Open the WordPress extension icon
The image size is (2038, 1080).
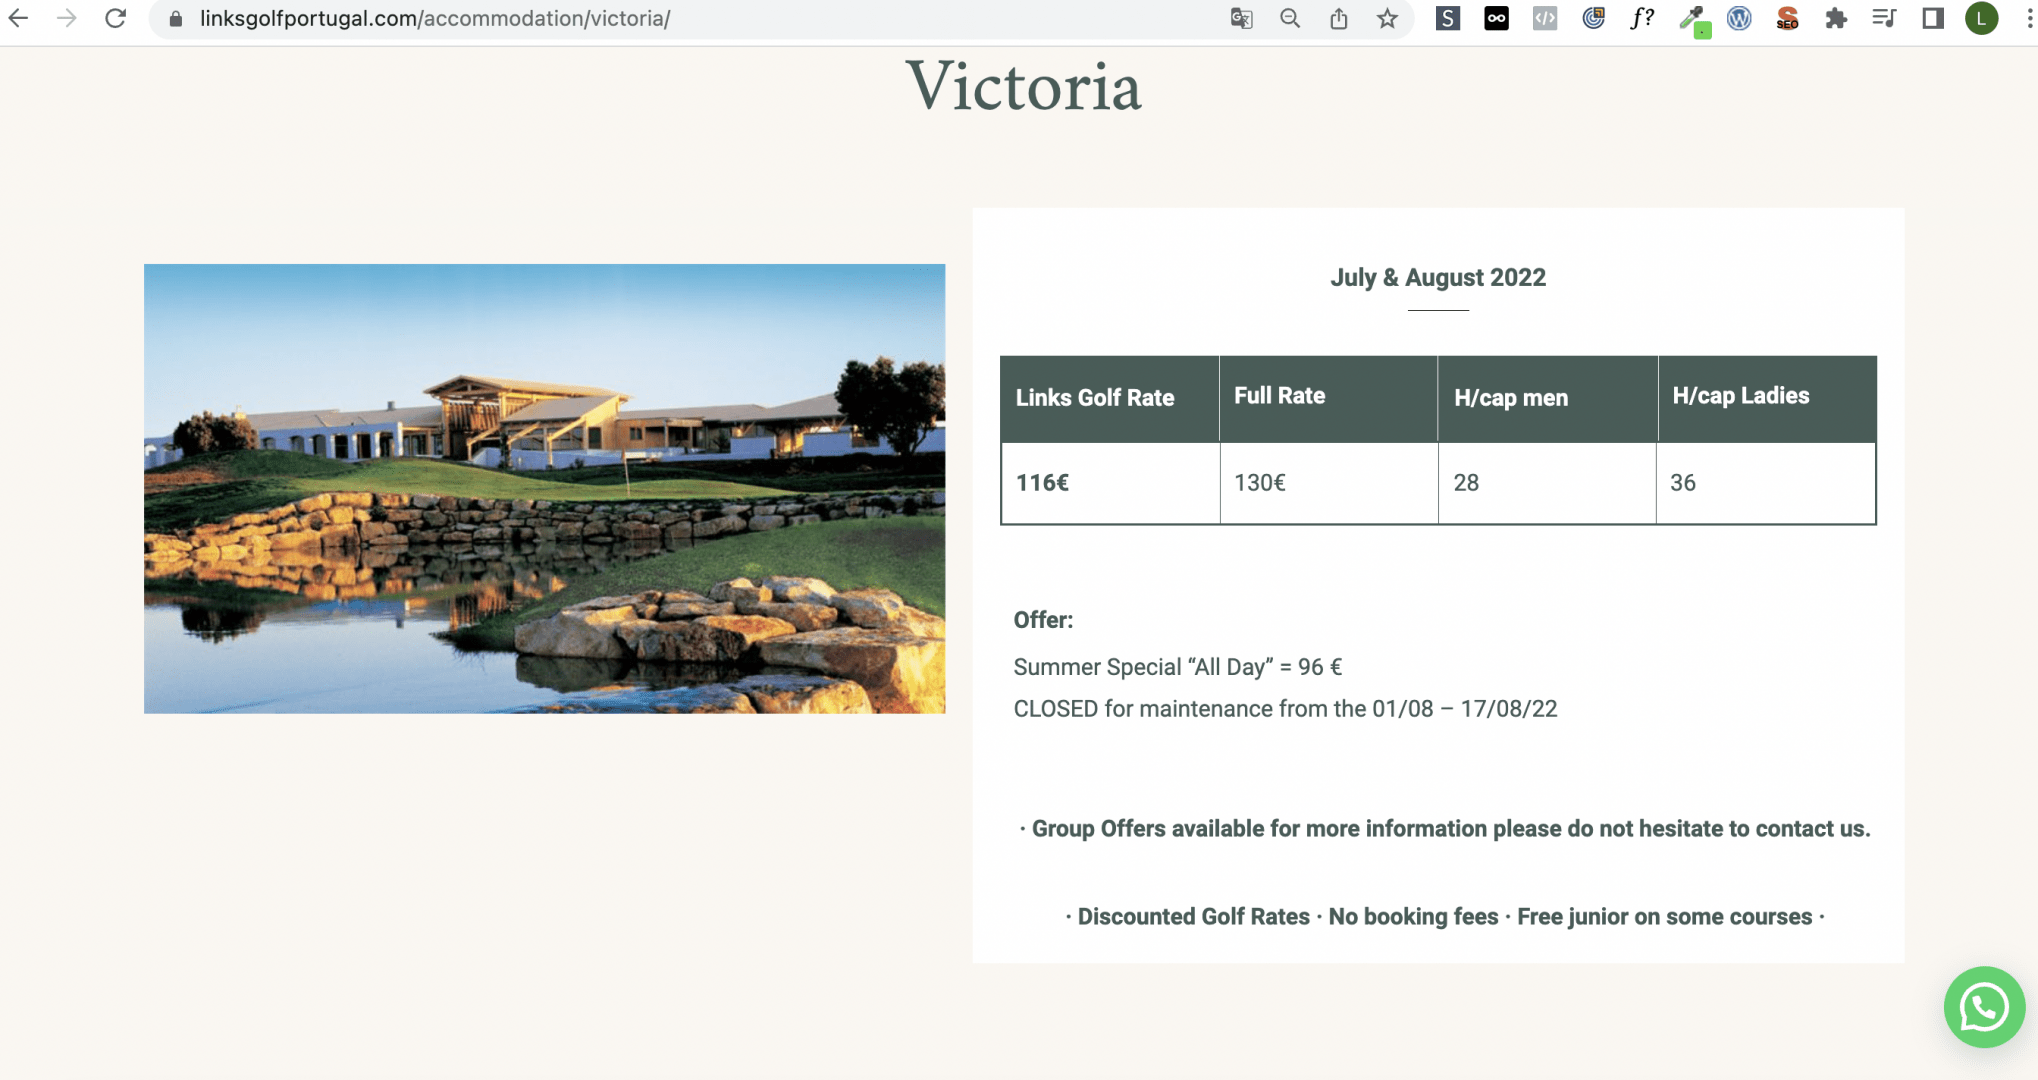point(1739,18)
